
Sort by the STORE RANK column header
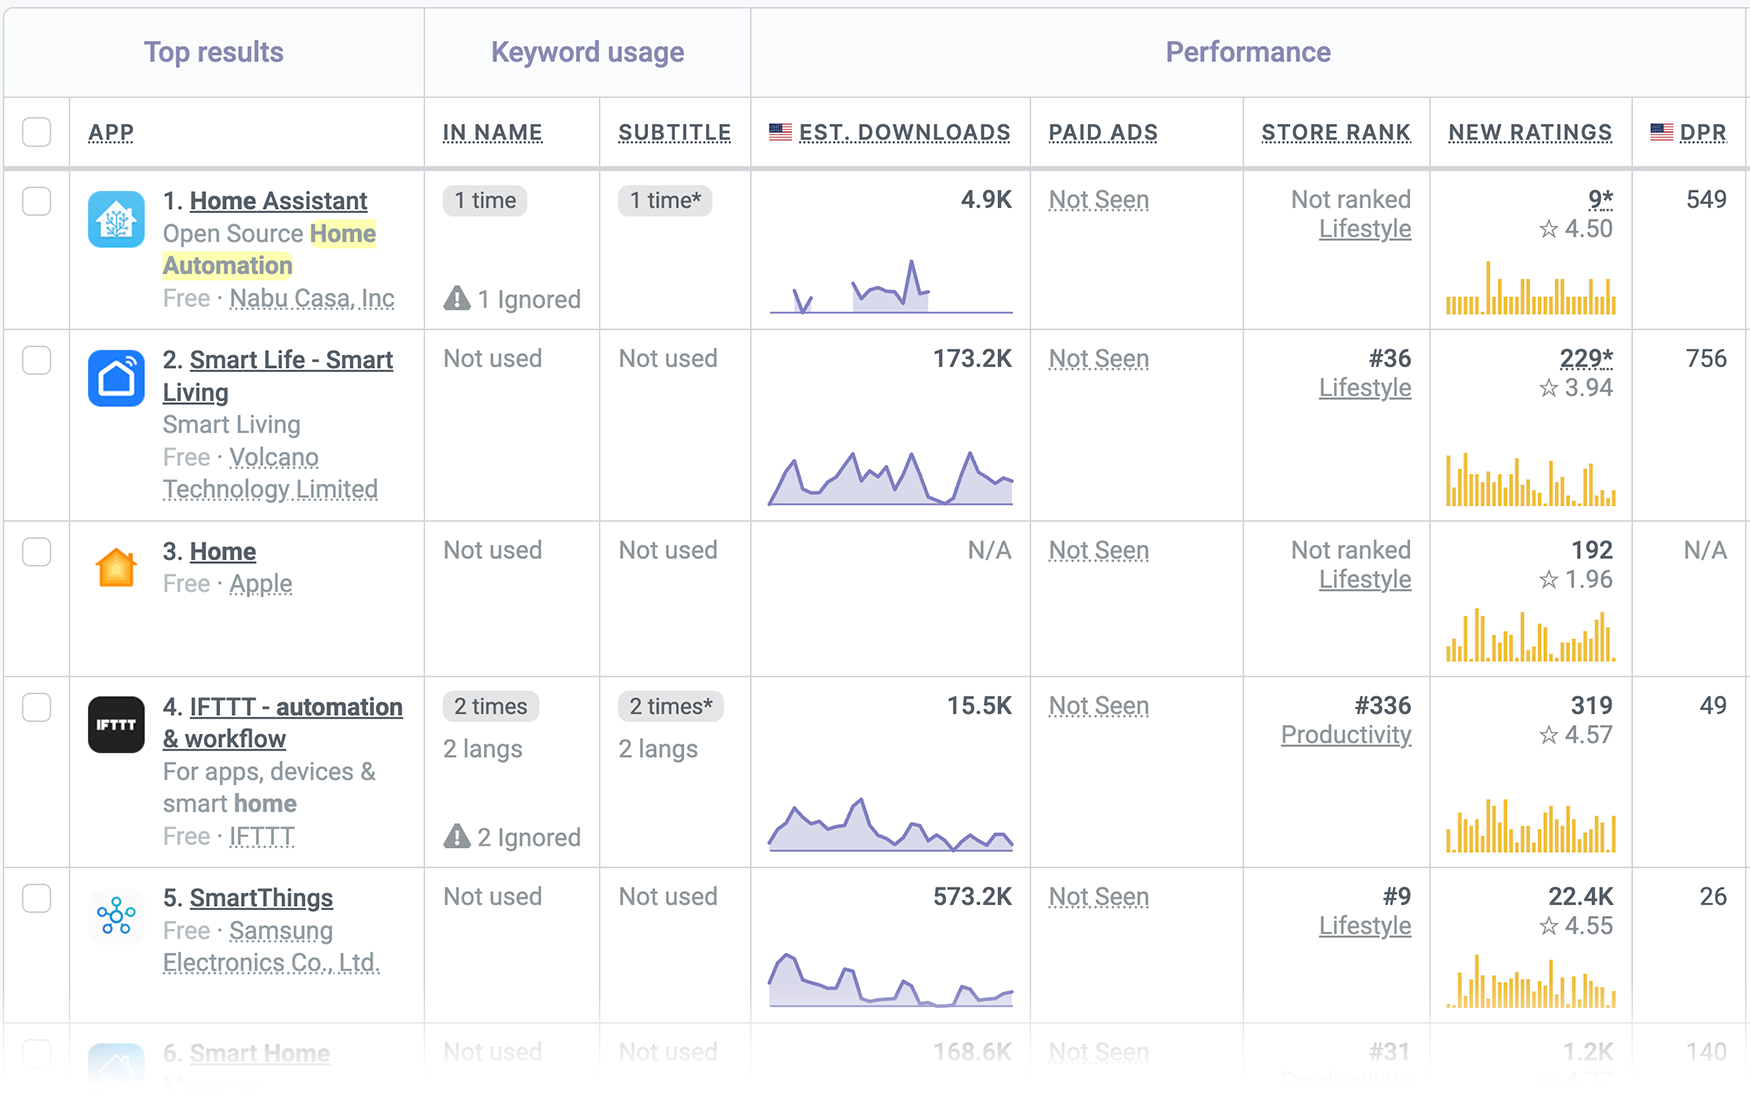coord(1336,132)
